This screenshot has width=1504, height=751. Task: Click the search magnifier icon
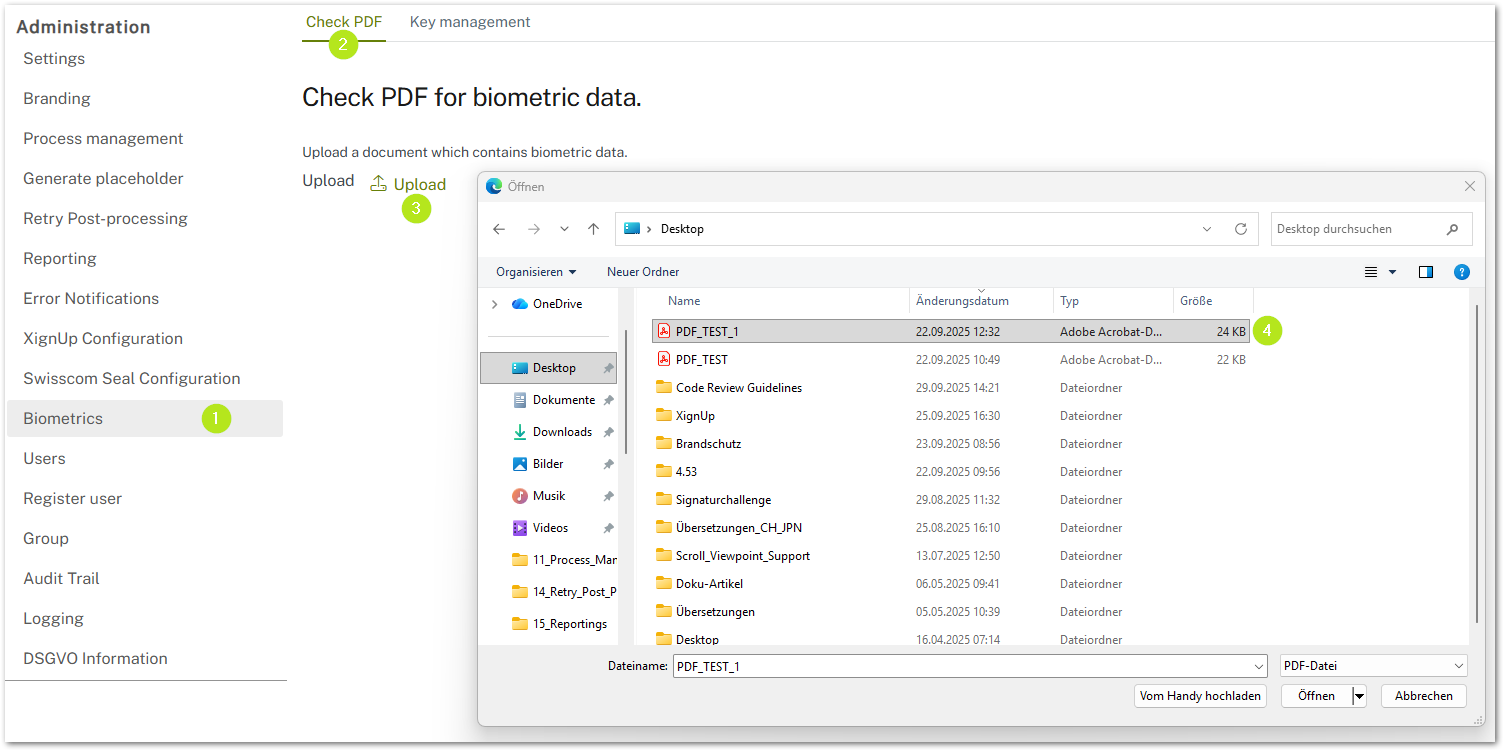pos(1452,229)
